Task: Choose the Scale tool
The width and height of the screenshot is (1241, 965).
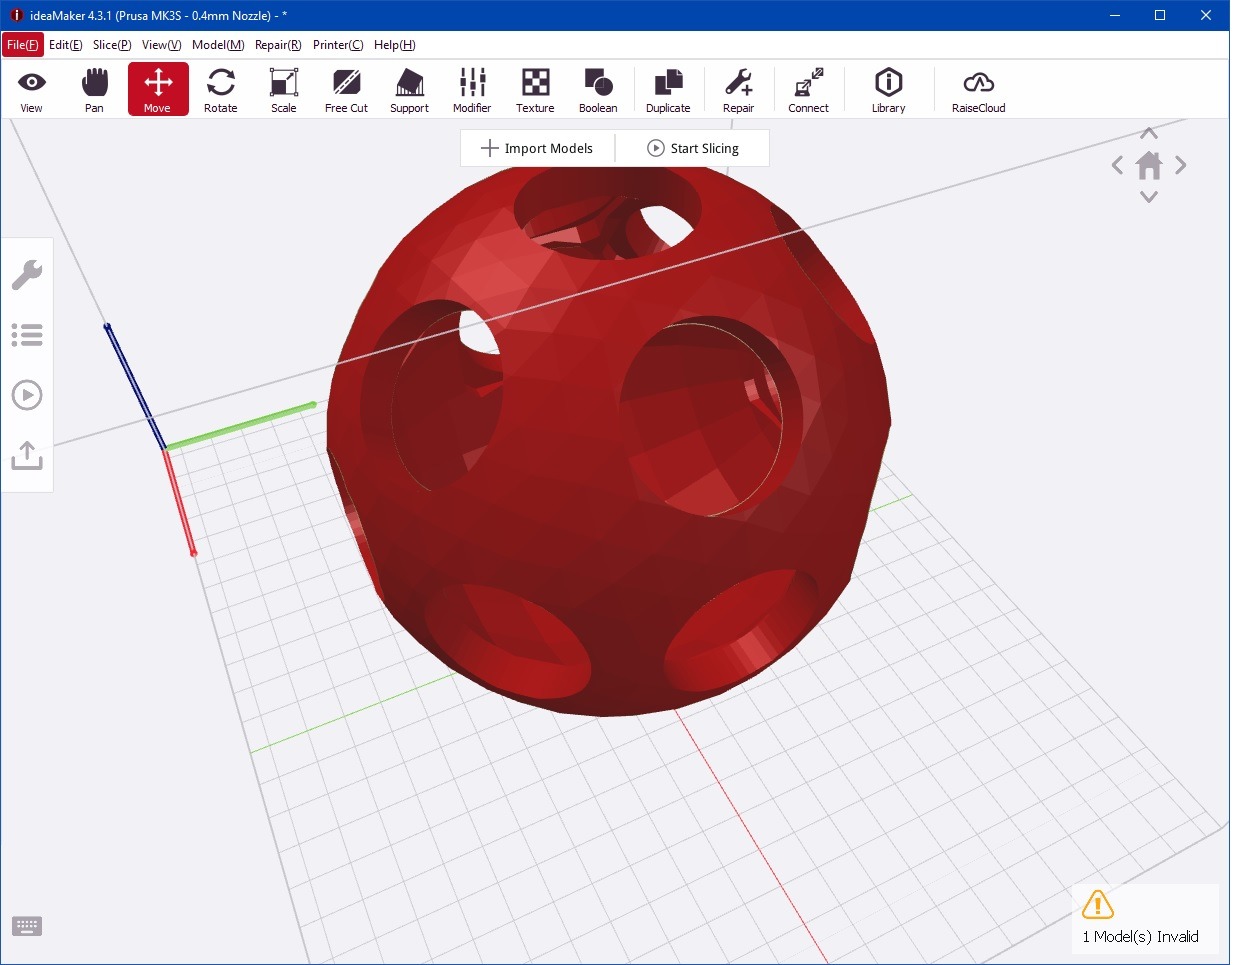Action: pyautogui.click(x=284, y=90)
